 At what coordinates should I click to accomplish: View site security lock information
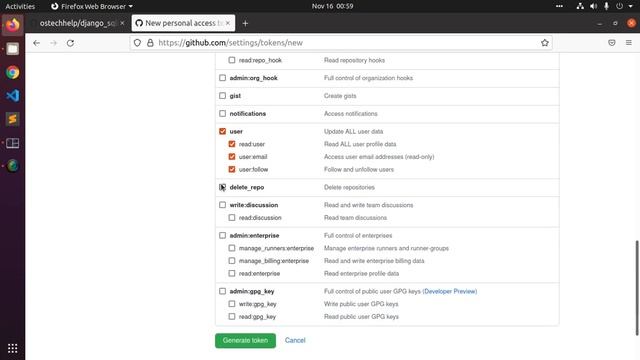tap(150, 43)
